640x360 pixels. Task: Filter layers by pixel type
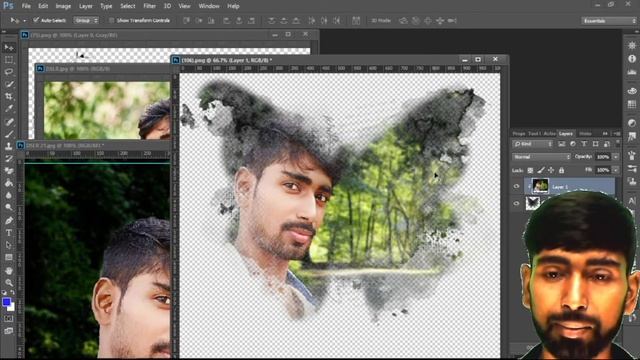coord(562,144)
